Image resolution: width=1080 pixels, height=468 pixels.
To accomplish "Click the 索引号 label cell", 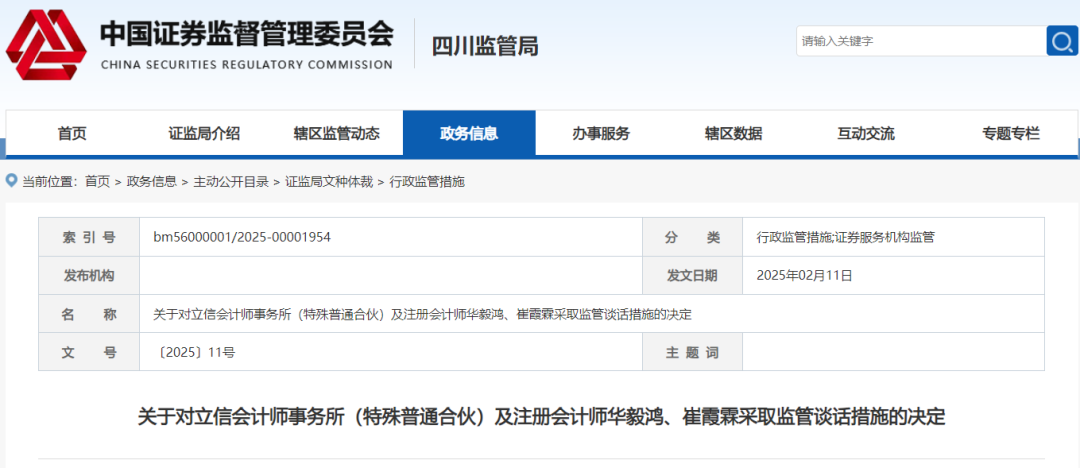I will pos(89,238).
